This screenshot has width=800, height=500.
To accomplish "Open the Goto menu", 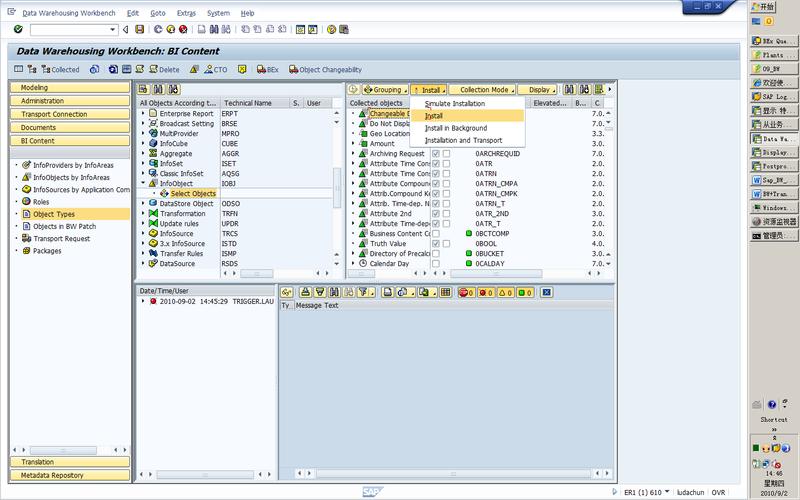I will point(158,13).
